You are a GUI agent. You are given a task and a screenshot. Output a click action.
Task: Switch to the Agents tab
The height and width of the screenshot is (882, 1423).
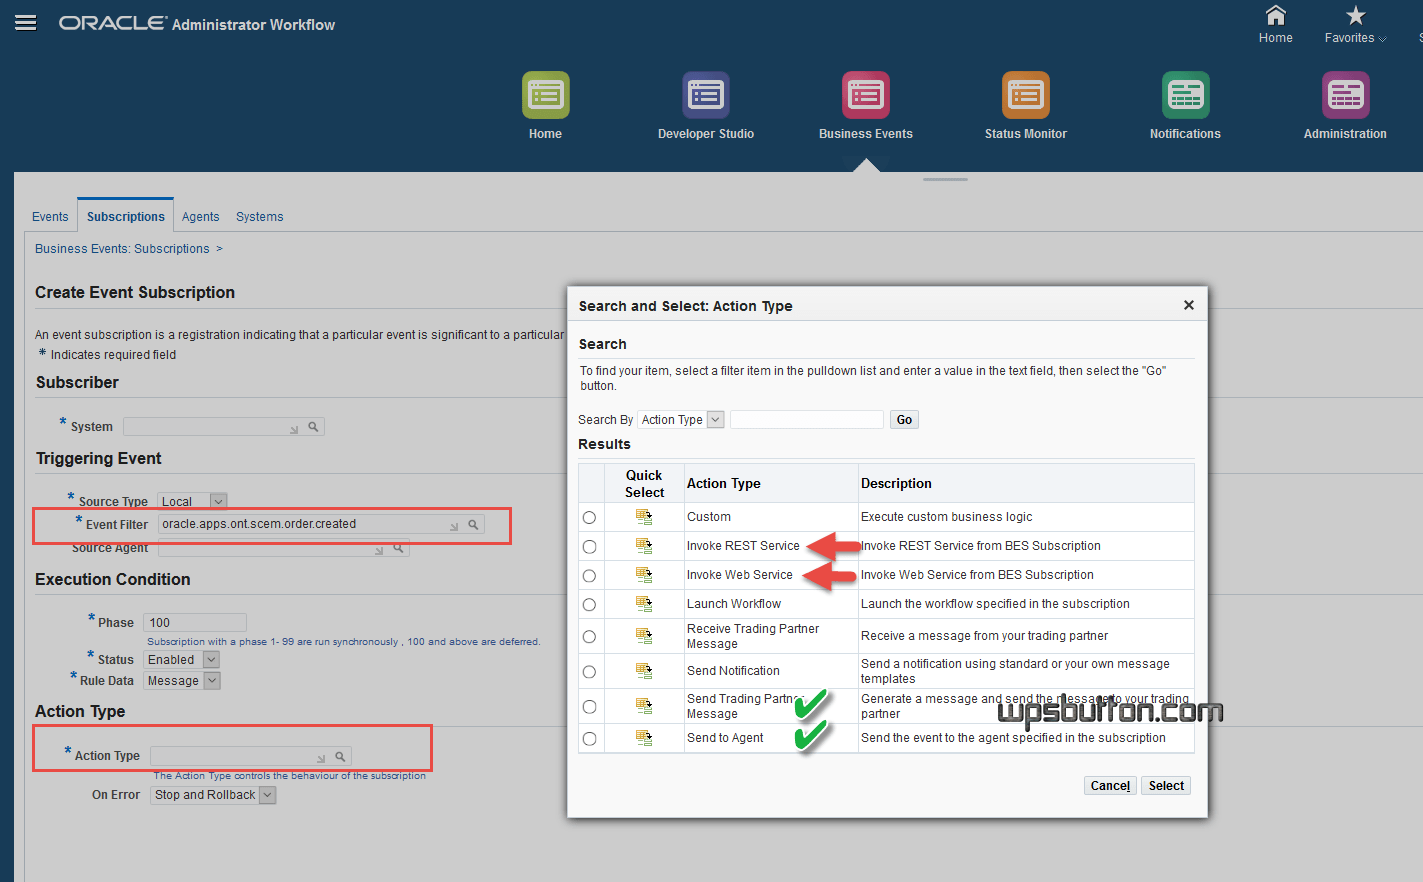point(200,216)
